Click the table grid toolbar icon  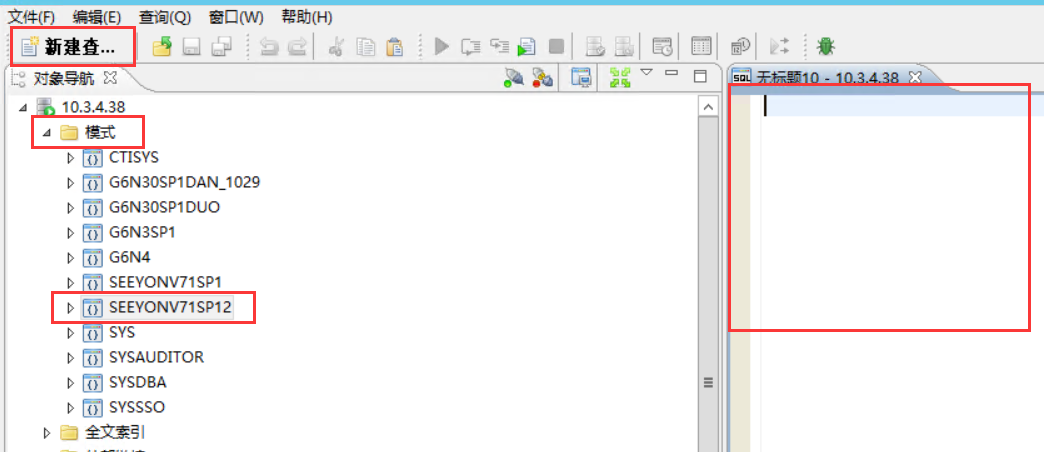pos(701,46)
